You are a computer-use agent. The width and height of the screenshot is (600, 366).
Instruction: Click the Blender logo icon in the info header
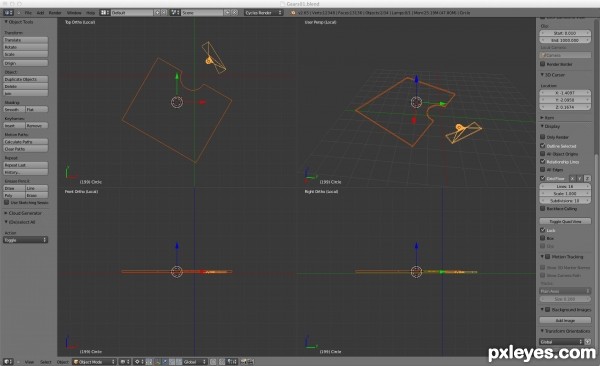click(x=293, y=13)
